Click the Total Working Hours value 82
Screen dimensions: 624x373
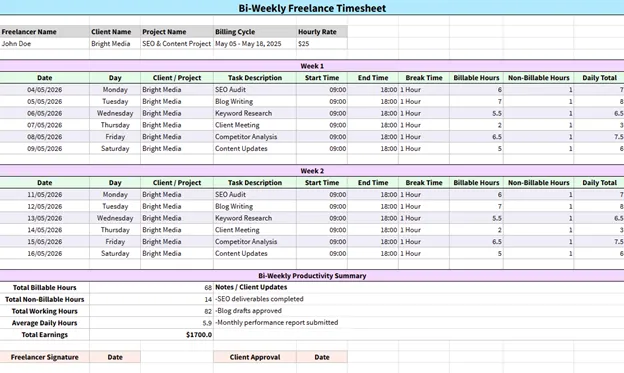[x=151, y=311]
